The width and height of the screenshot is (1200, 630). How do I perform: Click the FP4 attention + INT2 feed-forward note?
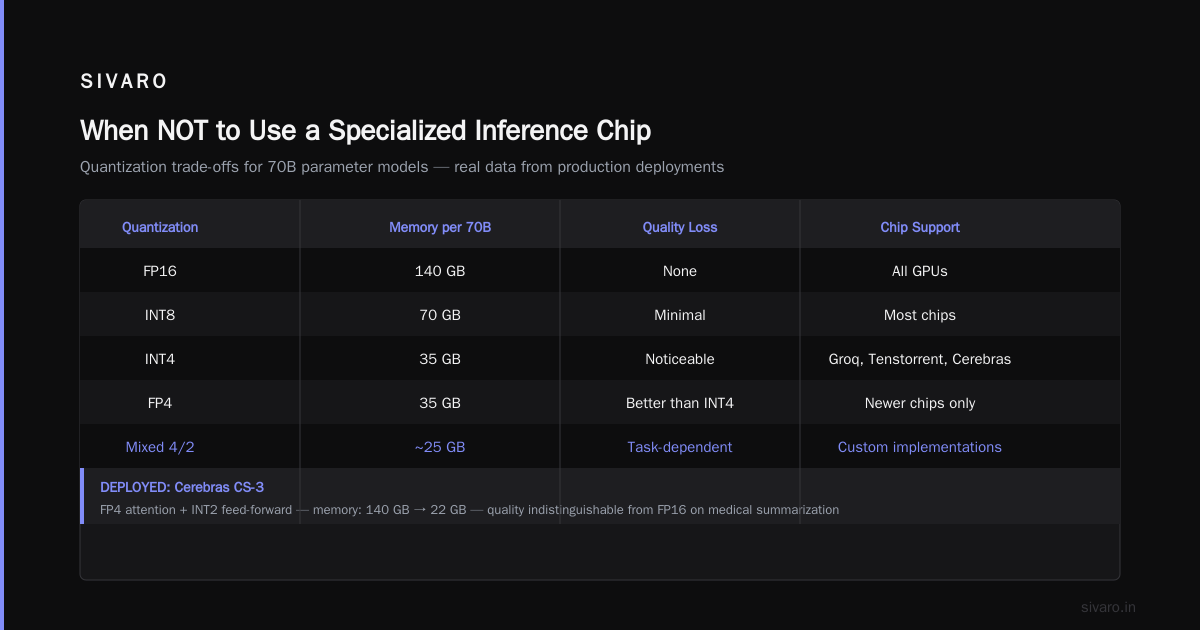(x=469, y=510)
